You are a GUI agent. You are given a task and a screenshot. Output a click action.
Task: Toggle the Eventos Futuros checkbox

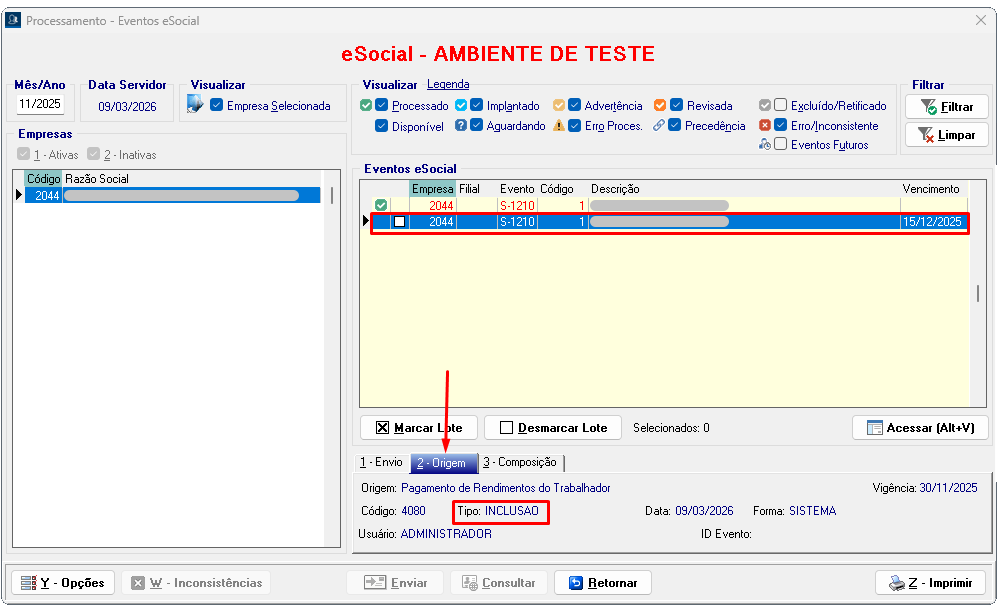pos(780,145)
